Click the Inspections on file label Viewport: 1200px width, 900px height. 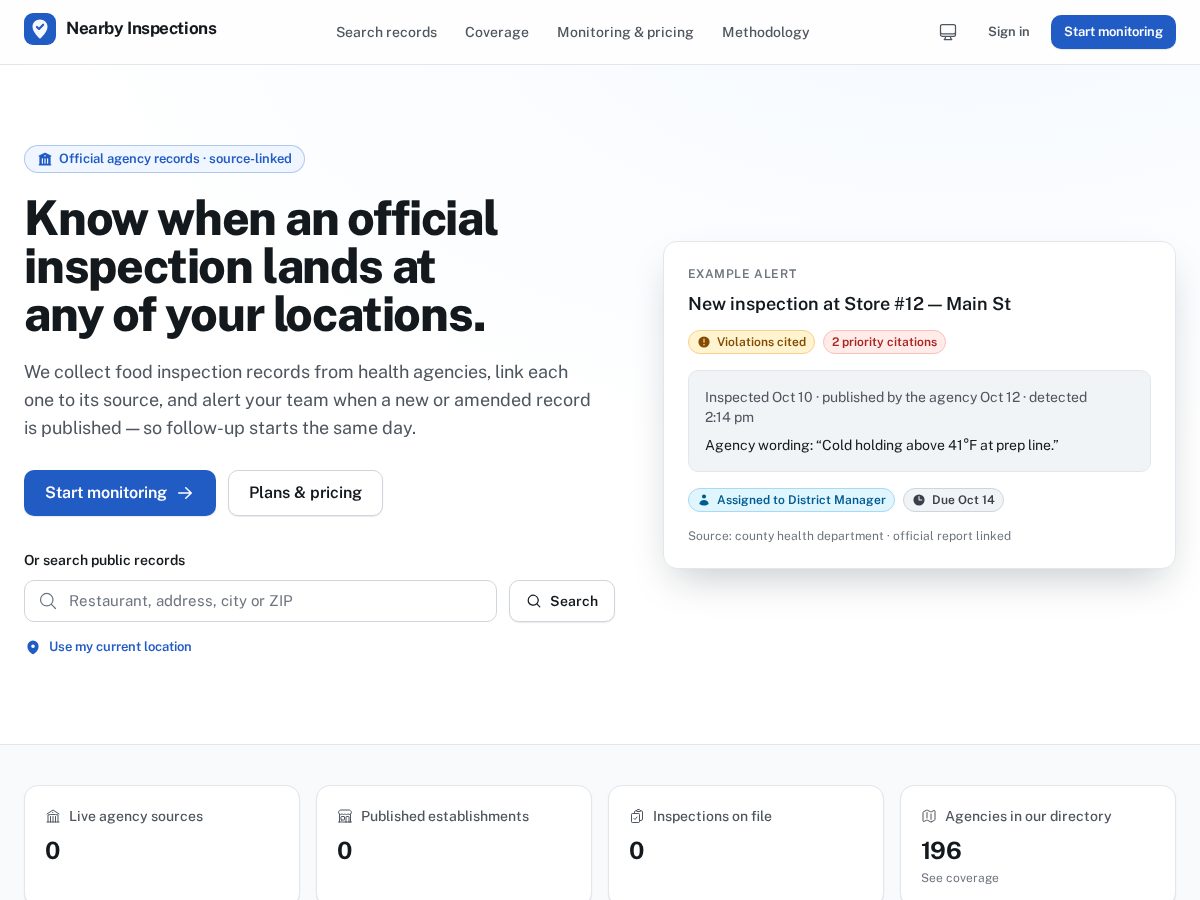712,816
